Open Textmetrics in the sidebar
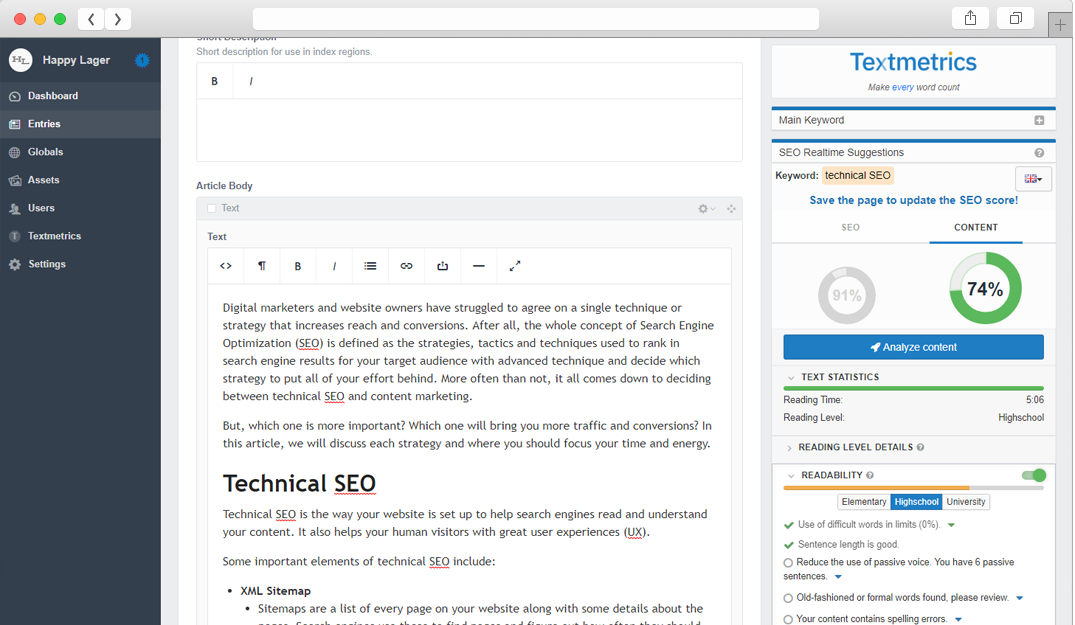The image size is (1075, 625). coord(80,236)
